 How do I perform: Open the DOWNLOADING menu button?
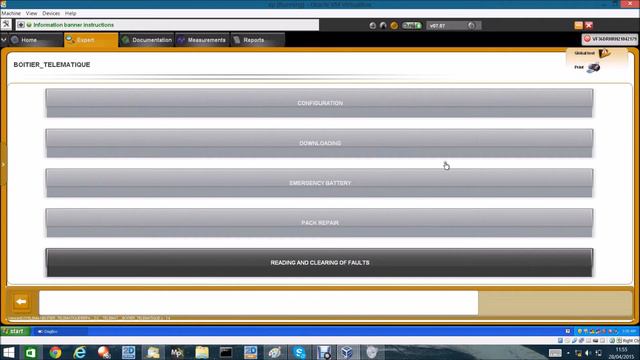coord(319,143)
